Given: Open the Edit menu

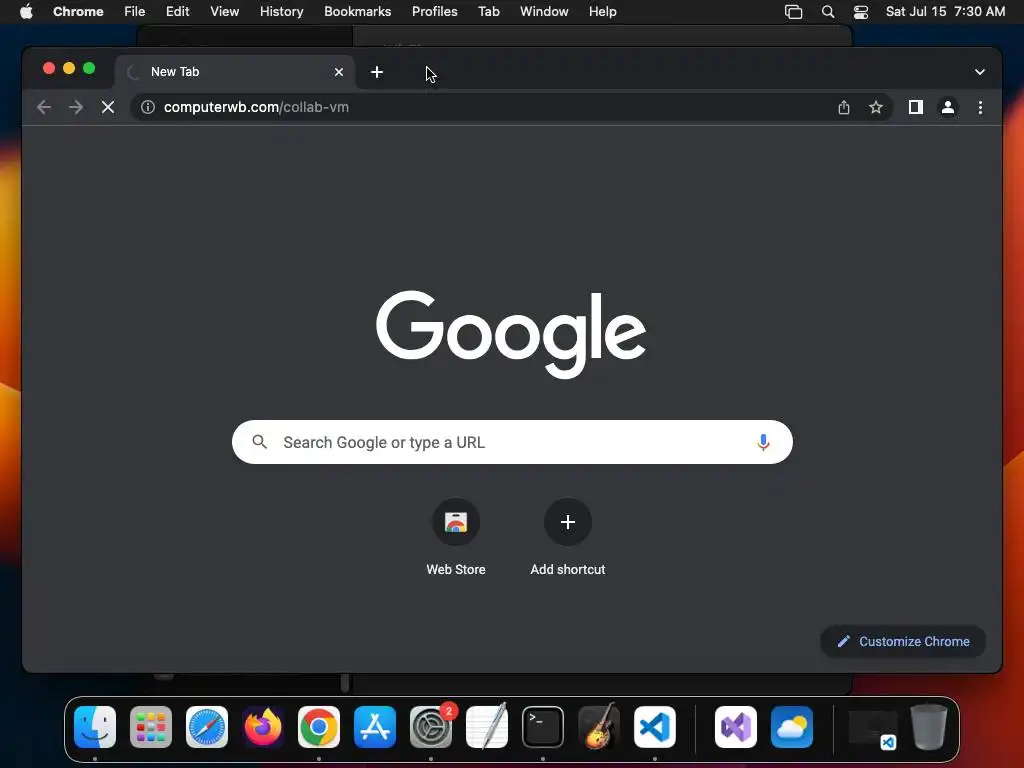Looking at the screenshot, I should pyautogui.click(x=177, y=11).
